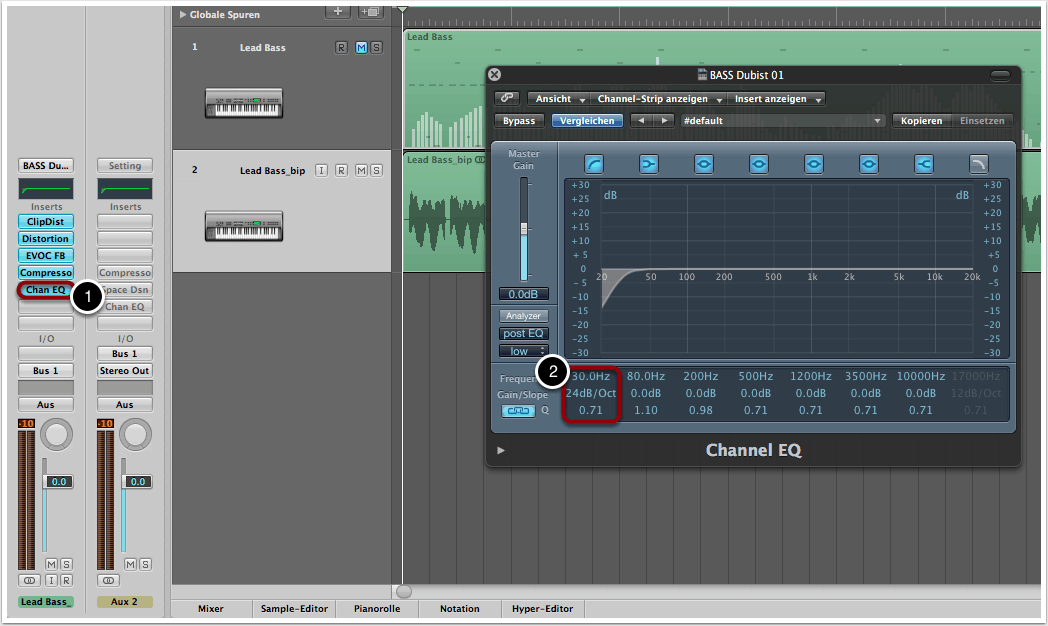1048x626 pixels.
Task: Unmute the Lead Bass track
Action: click(361, 48)
